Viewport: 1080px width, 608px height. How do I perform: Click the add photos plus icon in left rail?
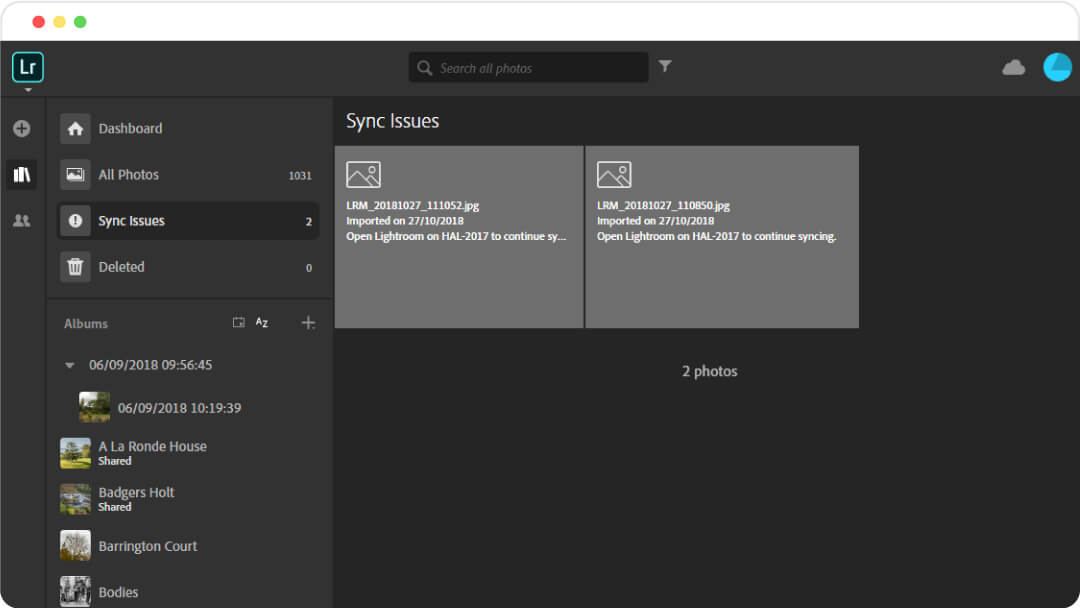22,128
